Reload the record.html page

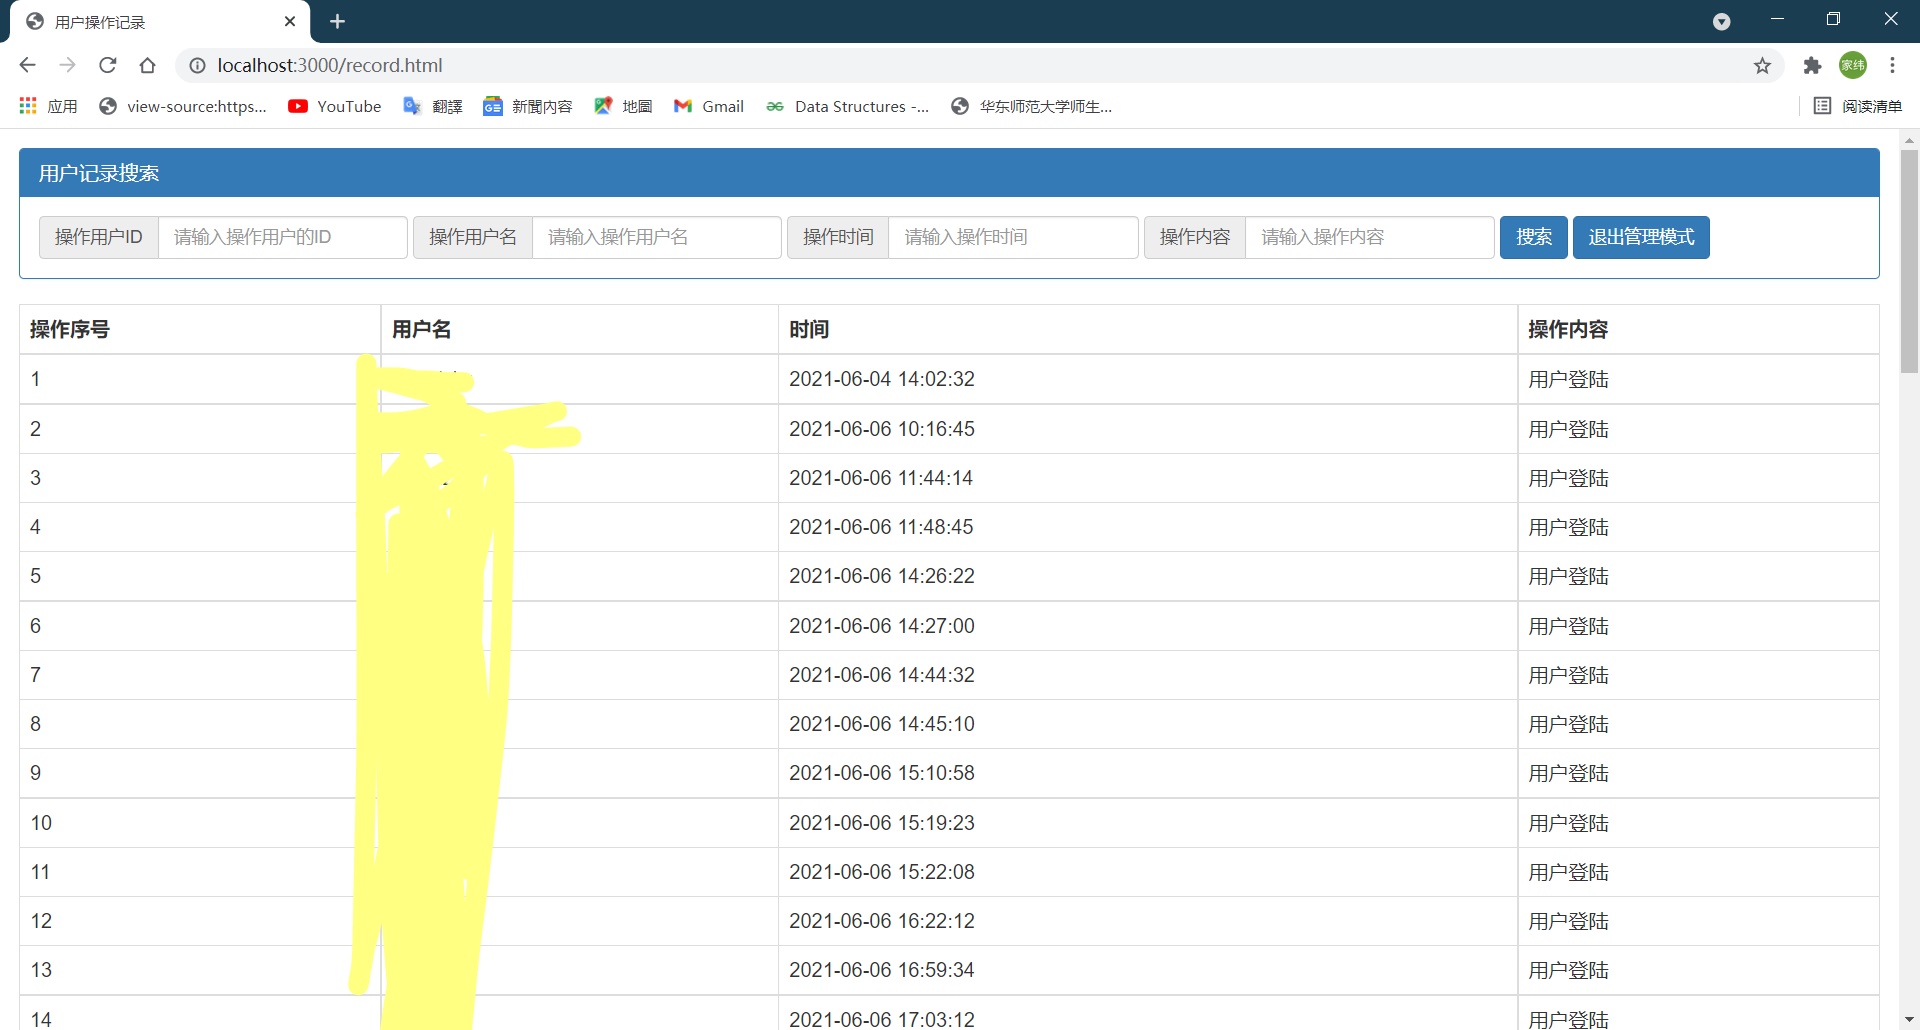coord(107,65)
